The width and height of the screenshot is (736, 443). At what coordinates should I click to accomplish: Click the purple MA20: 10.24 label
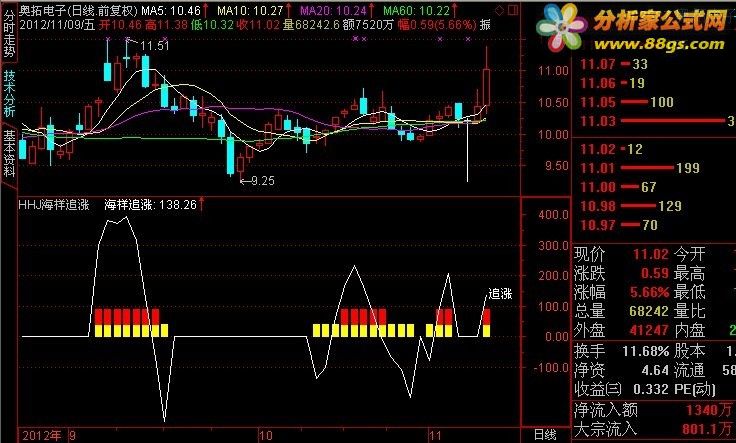pos(334,10)
